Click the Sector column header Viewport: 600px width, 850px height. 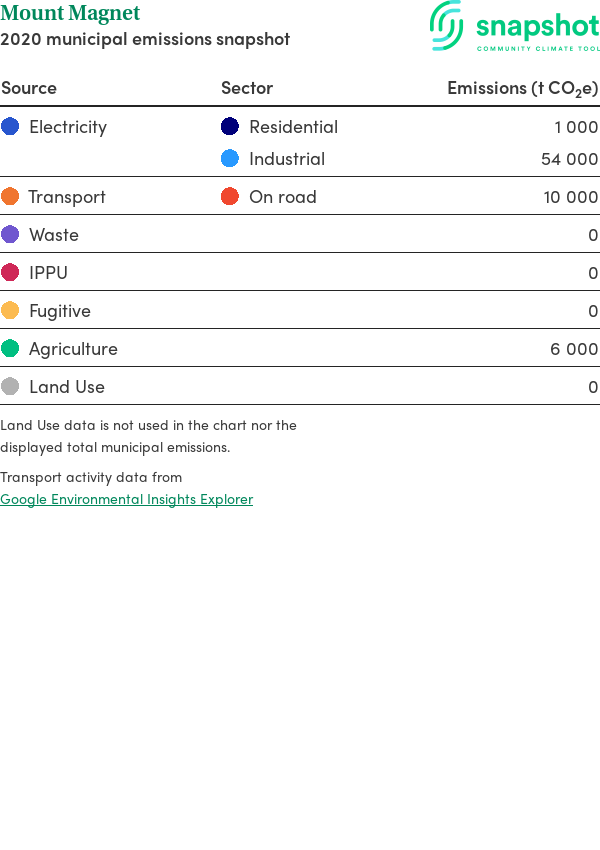pos(247,88)
